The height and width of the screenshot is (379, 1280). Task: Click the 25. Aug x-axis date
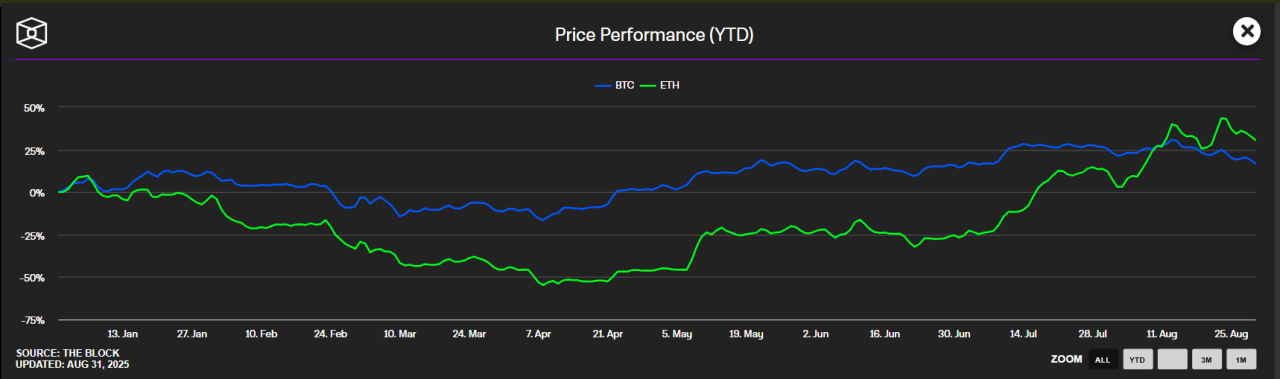(1232, 334)
